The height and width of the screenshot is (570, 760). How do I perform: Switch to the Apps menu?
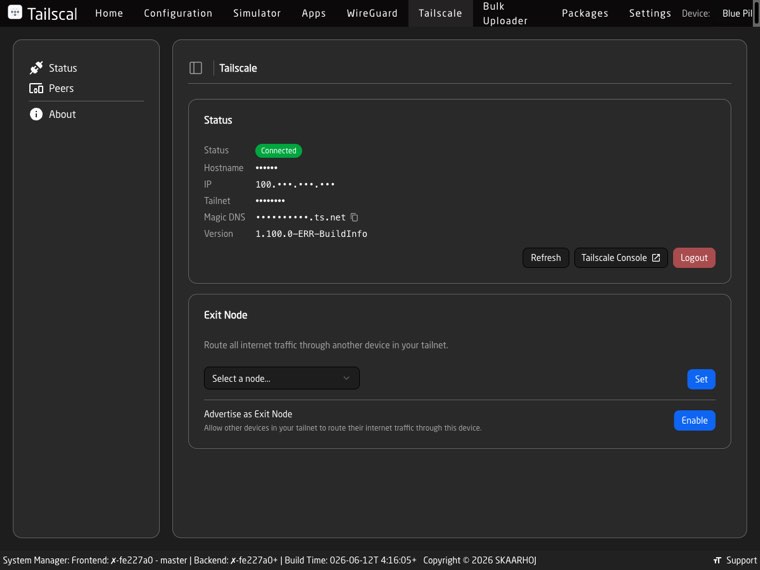pyautogui.click(x=314, y=13)
